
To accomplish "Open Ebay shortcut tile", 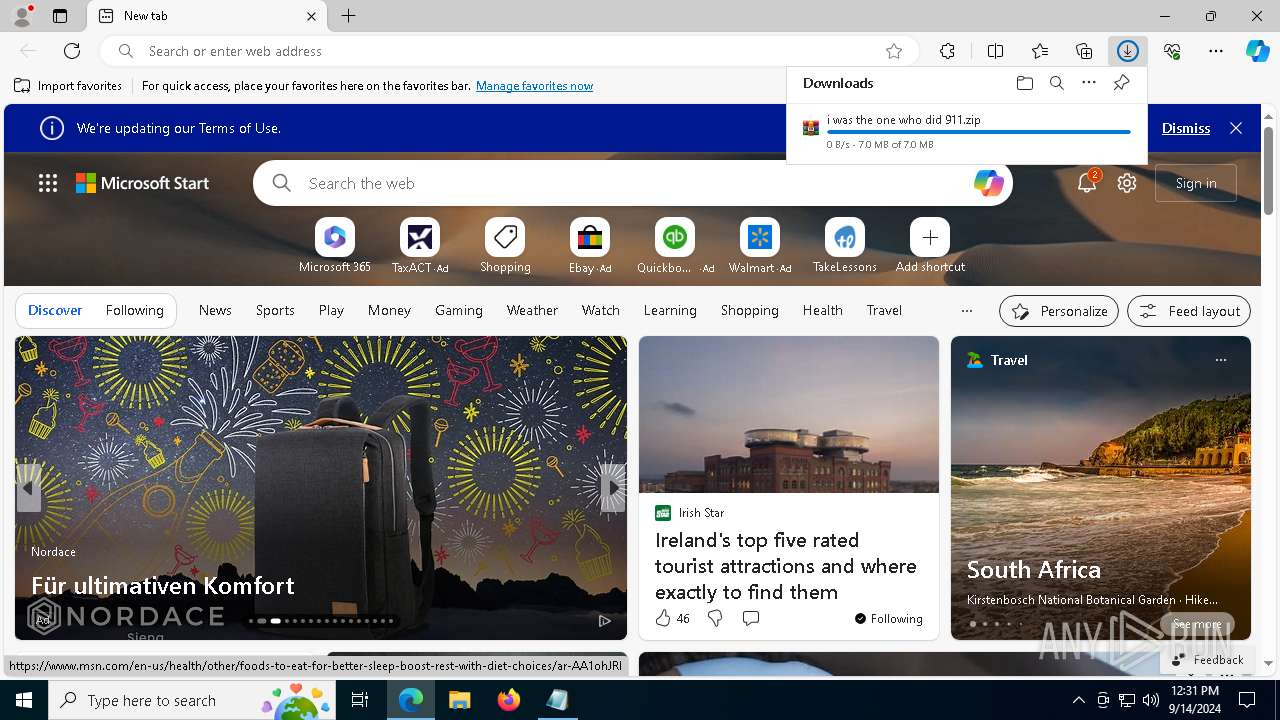I will pyautogui.click(x=590, y=246).
